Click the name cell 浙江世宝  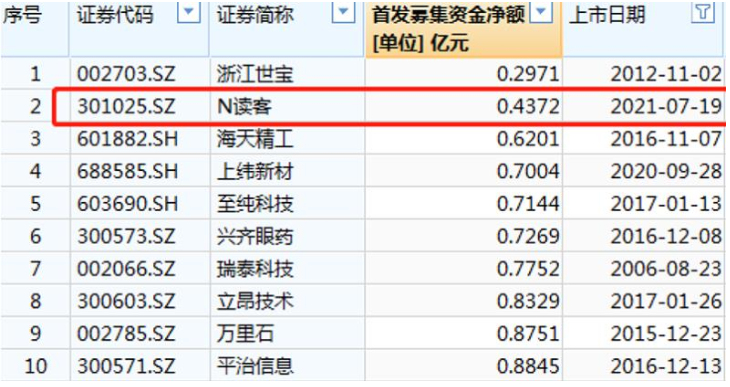tap(255, 74)
